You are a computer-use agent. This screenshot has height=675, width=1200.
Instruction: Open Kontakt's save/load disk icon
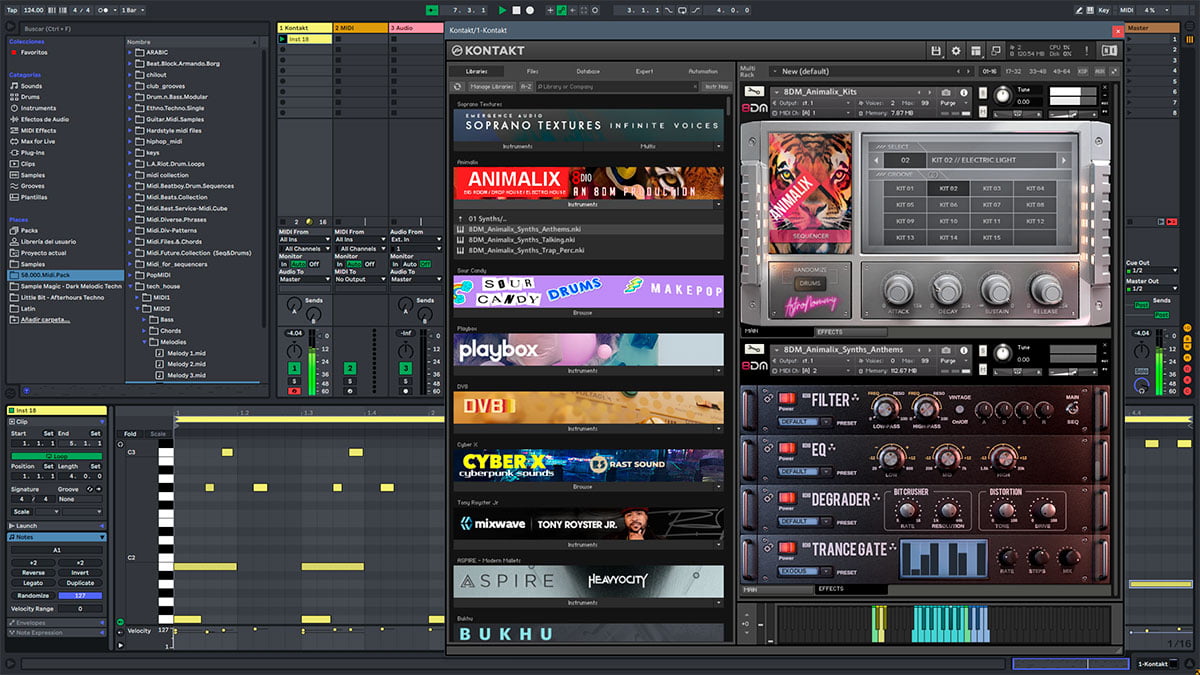[x=936, y=50]
